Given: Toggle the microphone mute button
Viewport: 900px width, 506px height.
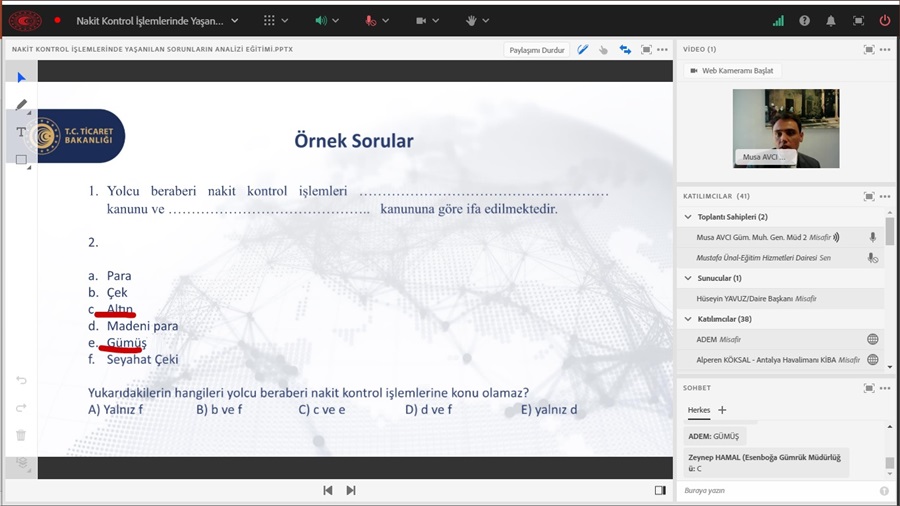Looking at the screenshot, I should tap(371, 20).
